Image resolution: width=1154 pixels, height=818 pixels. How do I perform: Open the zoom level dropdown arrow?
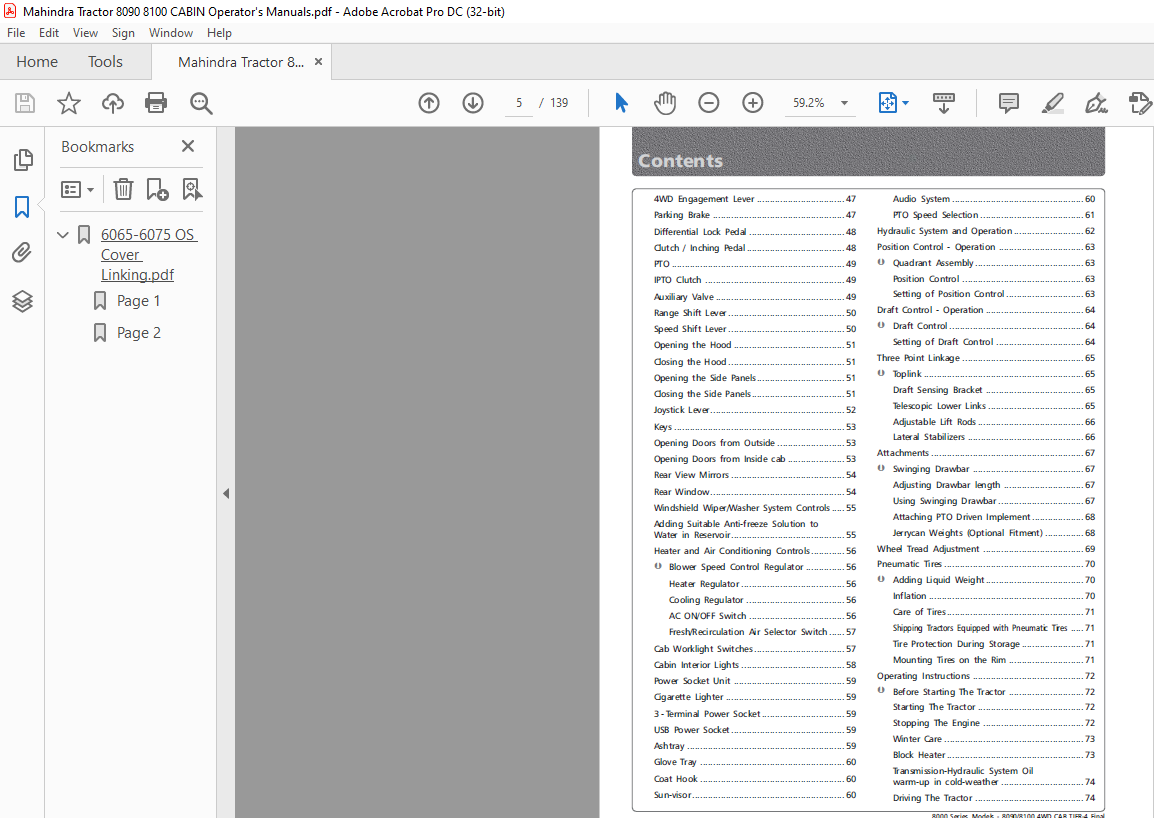(x=844, y=103)
